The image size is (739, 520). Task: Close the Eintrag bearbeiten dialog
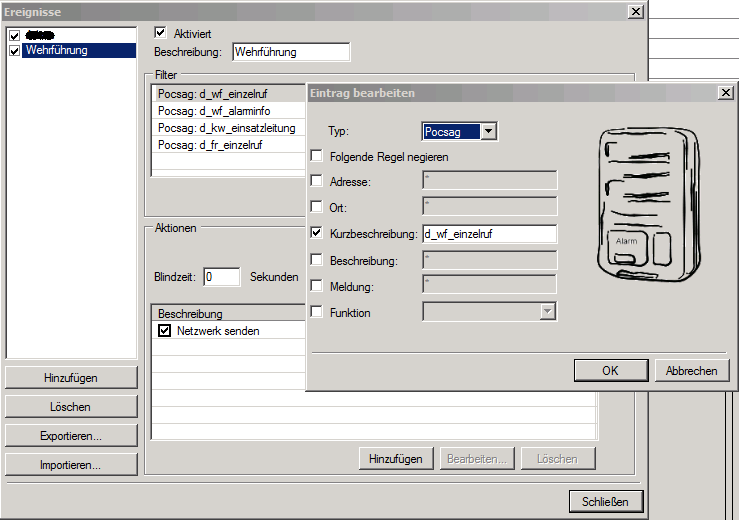pos(725,92)
